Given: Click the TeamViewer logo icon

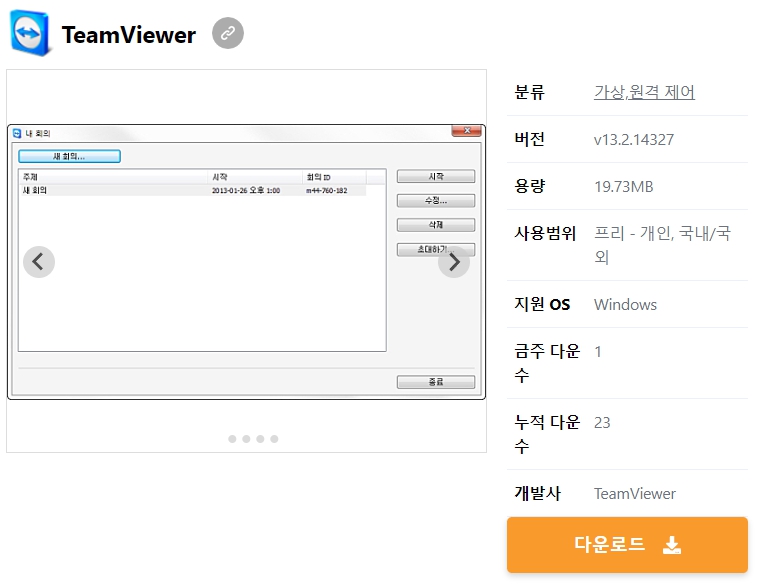Looking at the screenshot, I should coord(30,33).
